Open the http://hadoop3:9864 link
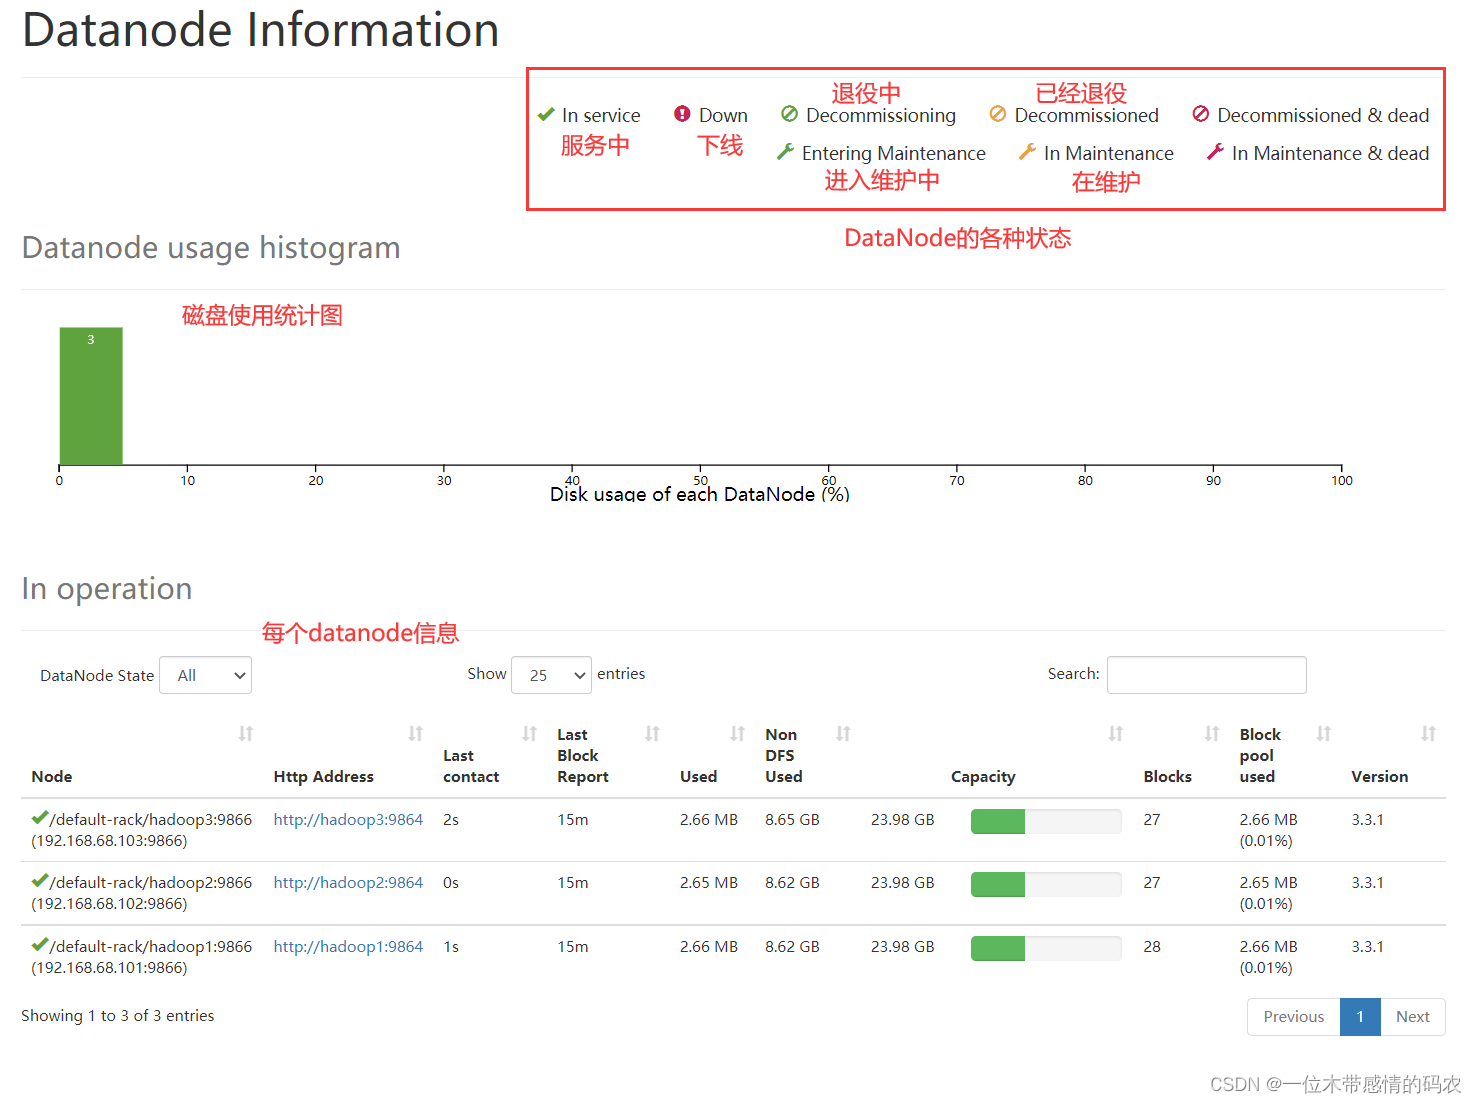The width and height of the screenshot is (1477, 1103). (348, 820)
